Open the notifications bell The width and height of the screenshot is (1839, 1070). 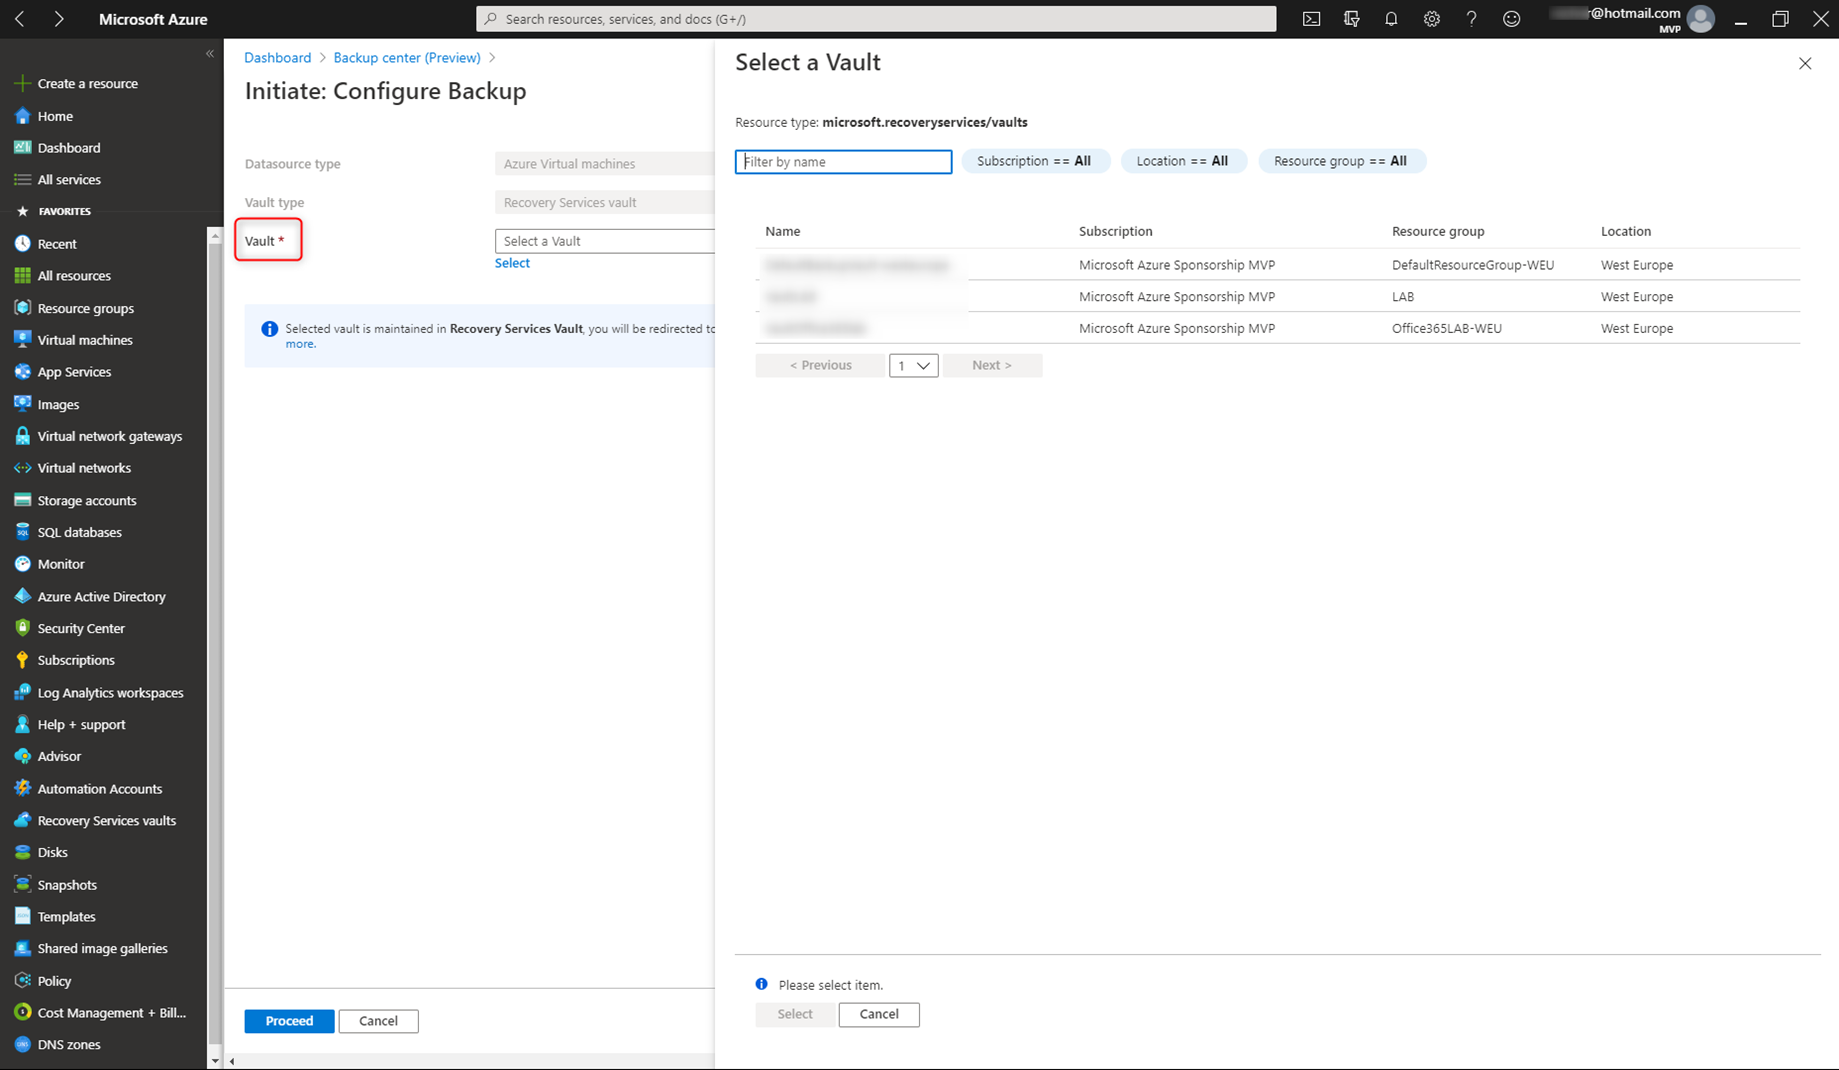(1391, 19)
